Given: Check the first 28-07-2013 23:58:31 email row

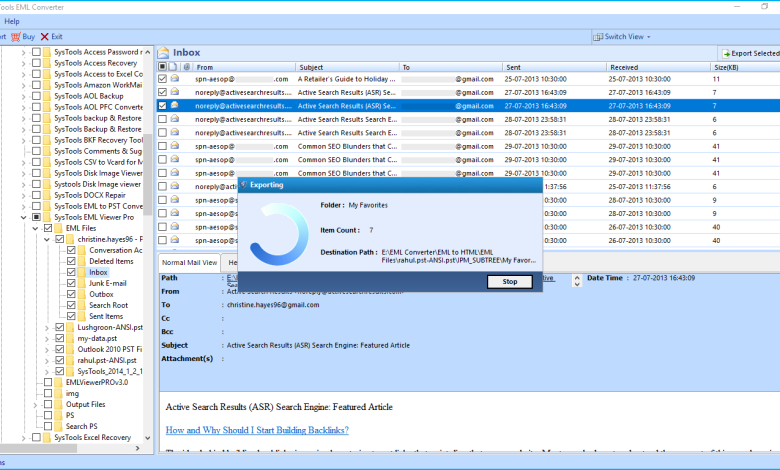Looking at the screenshot, I should pyautogui.click(x=162, y=119).
